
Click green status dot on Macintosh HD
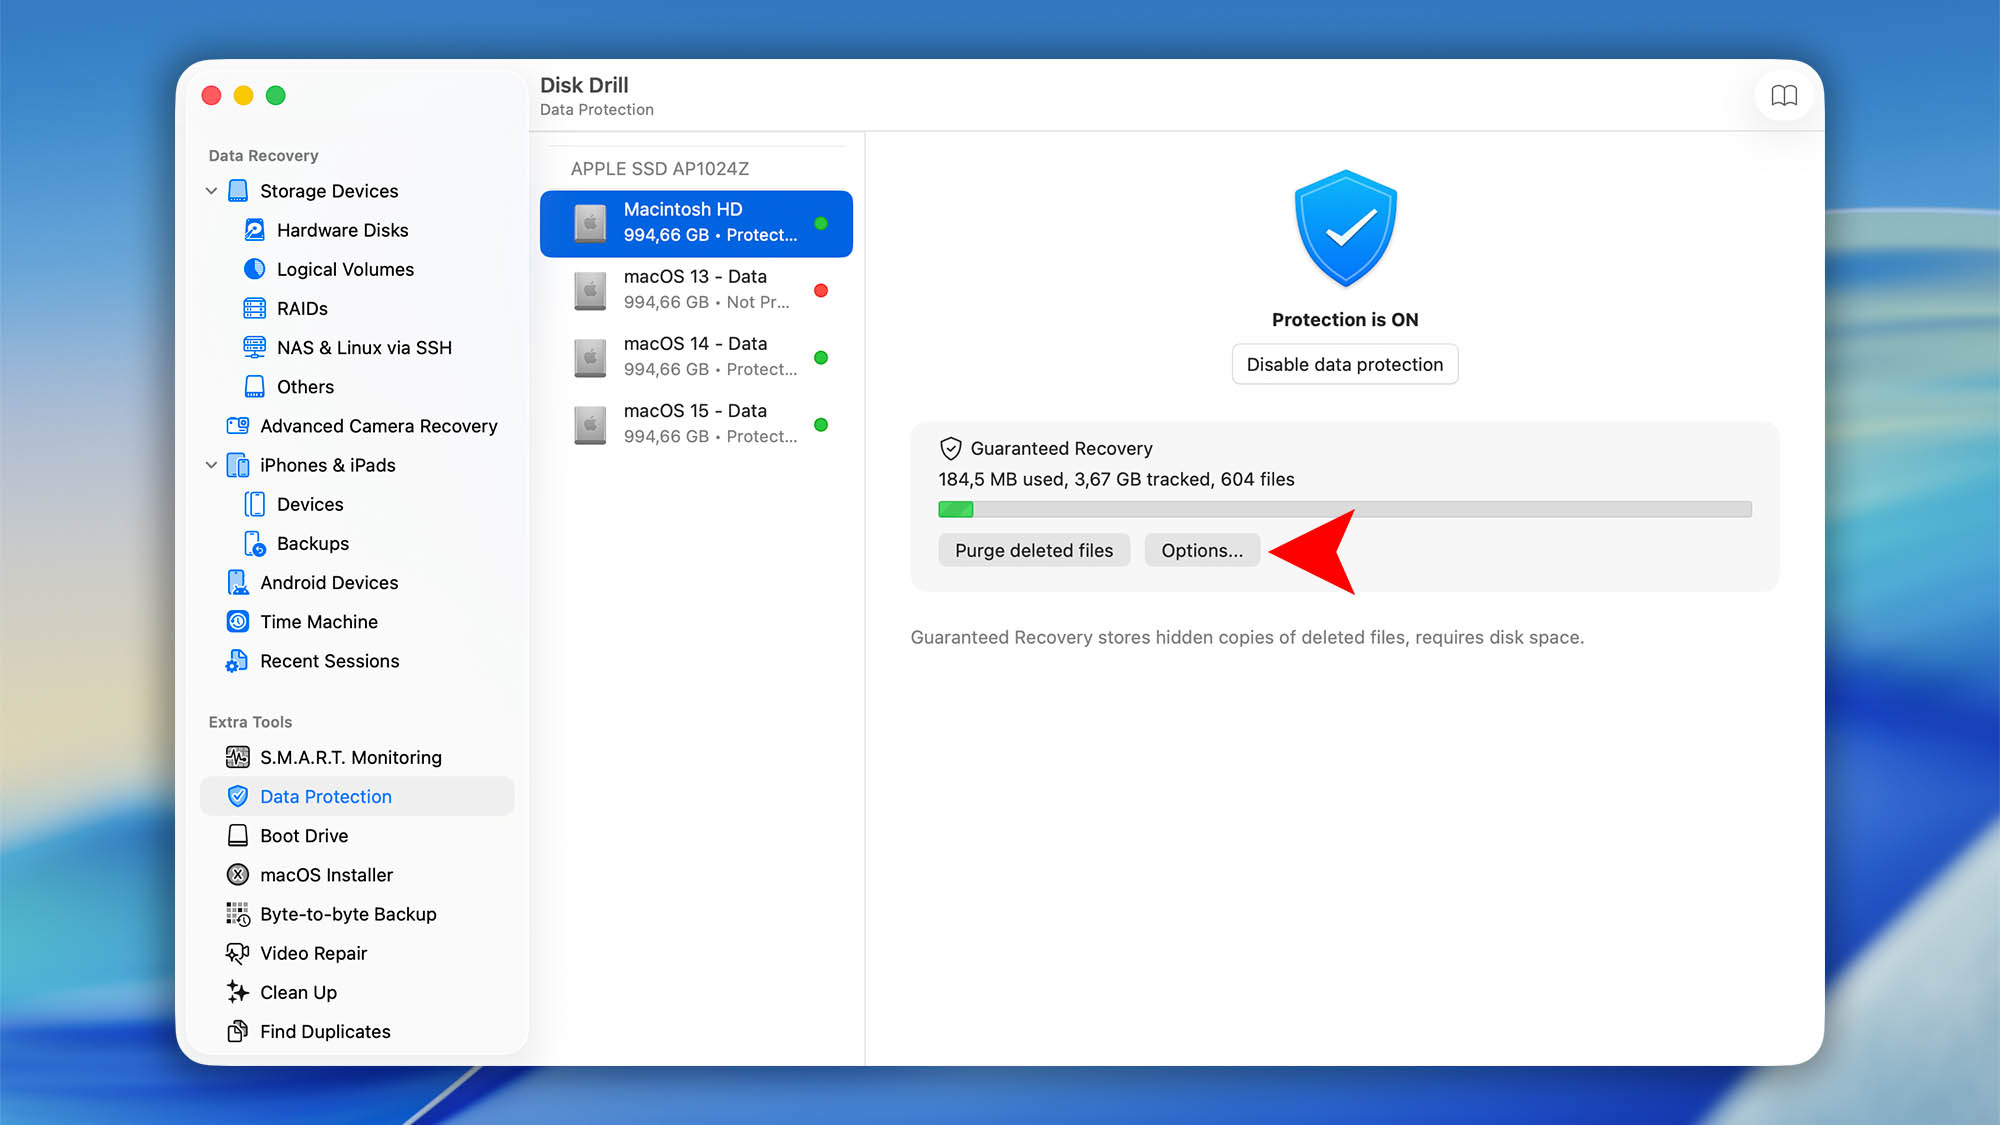point(821,223)
